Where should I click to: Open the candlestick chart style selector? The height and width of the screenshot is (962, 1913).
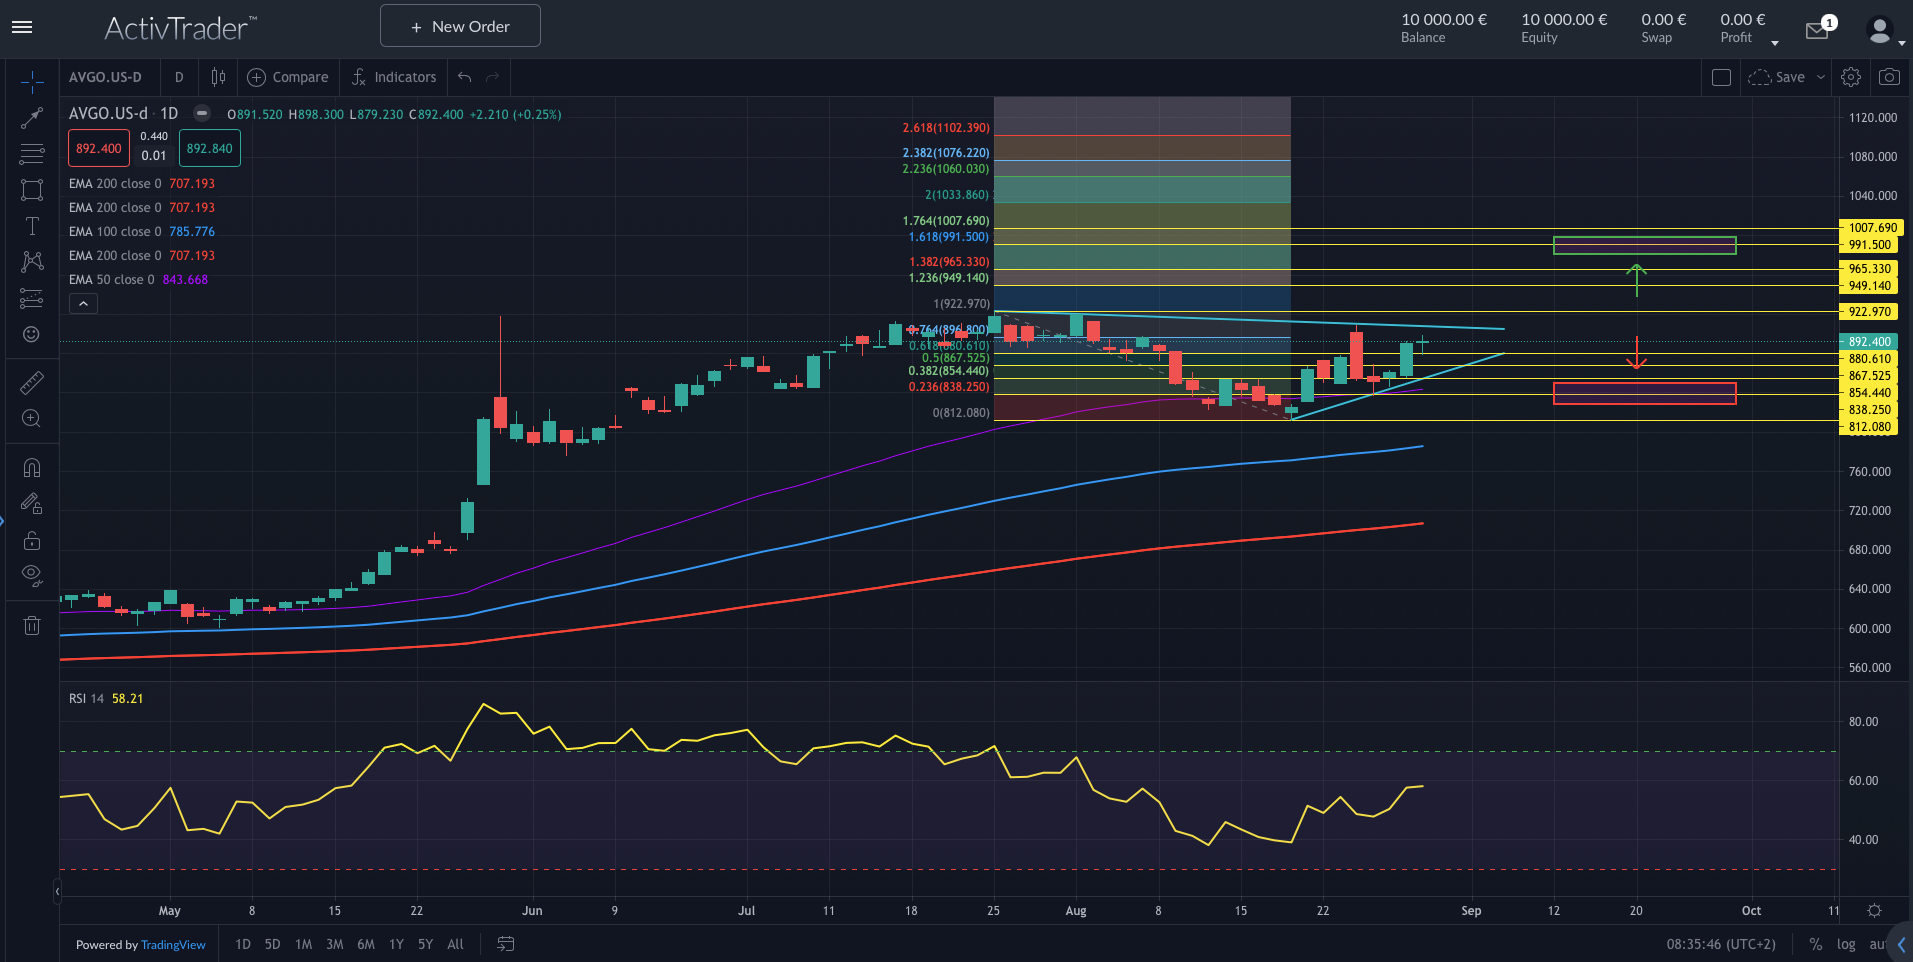point(218,77)
